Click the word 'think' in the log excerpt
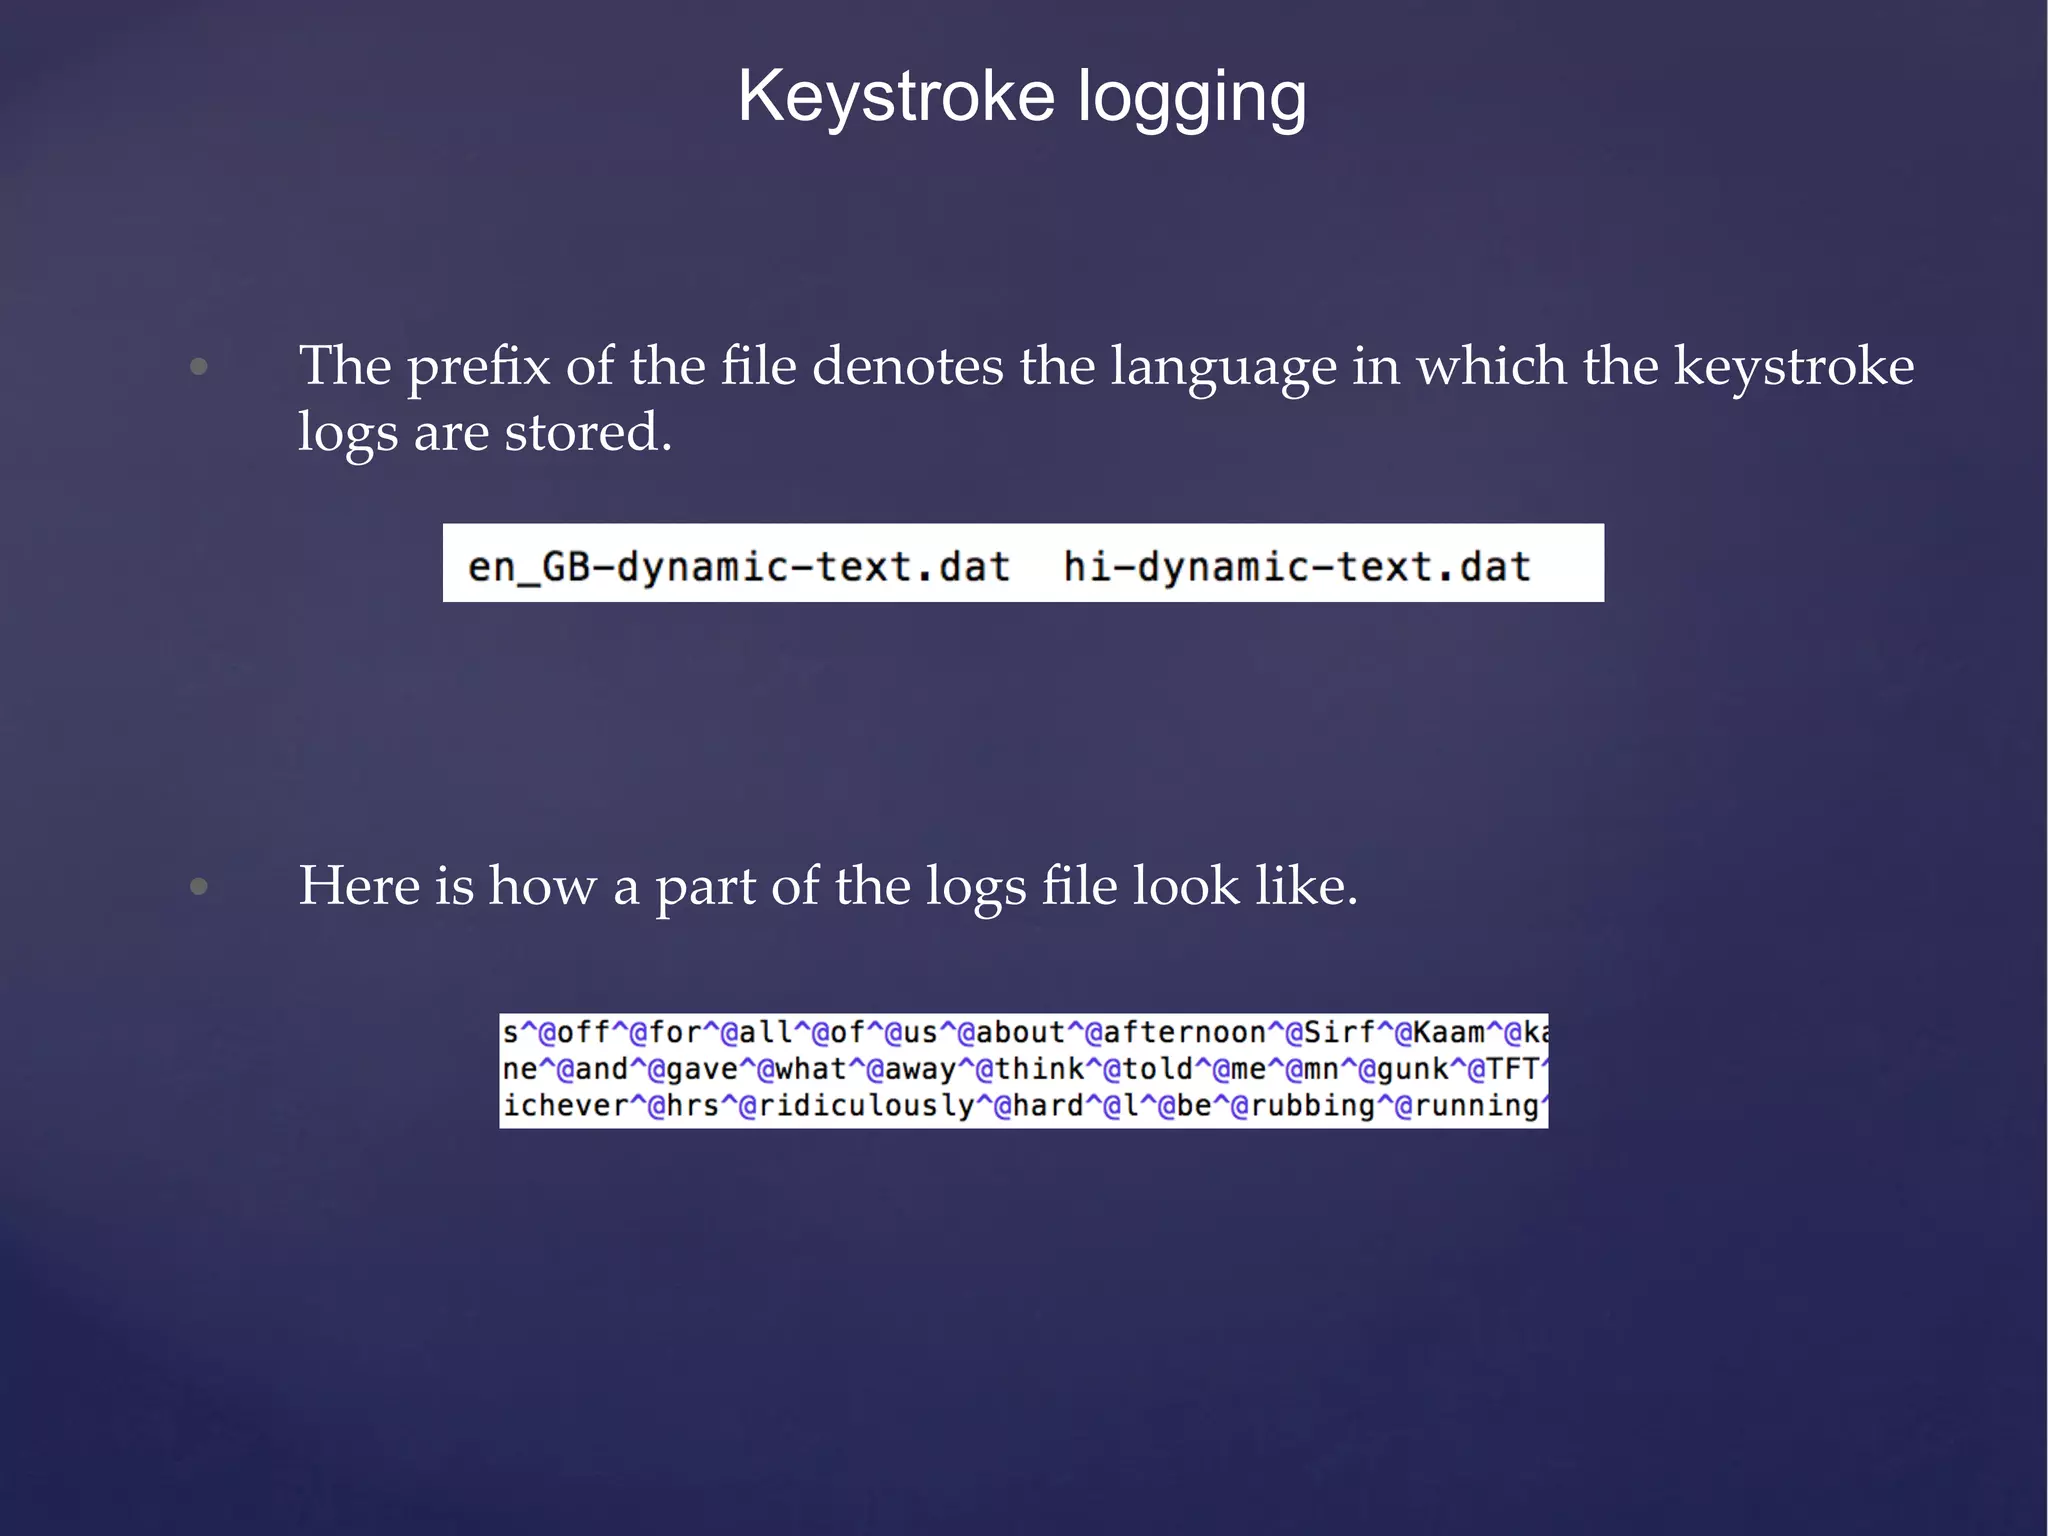The image size is (2048, 1536). (1040, 1069)
